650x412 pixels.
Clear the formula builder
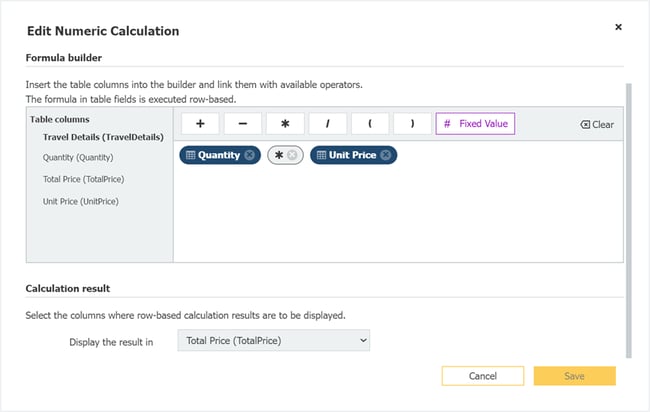597,125
